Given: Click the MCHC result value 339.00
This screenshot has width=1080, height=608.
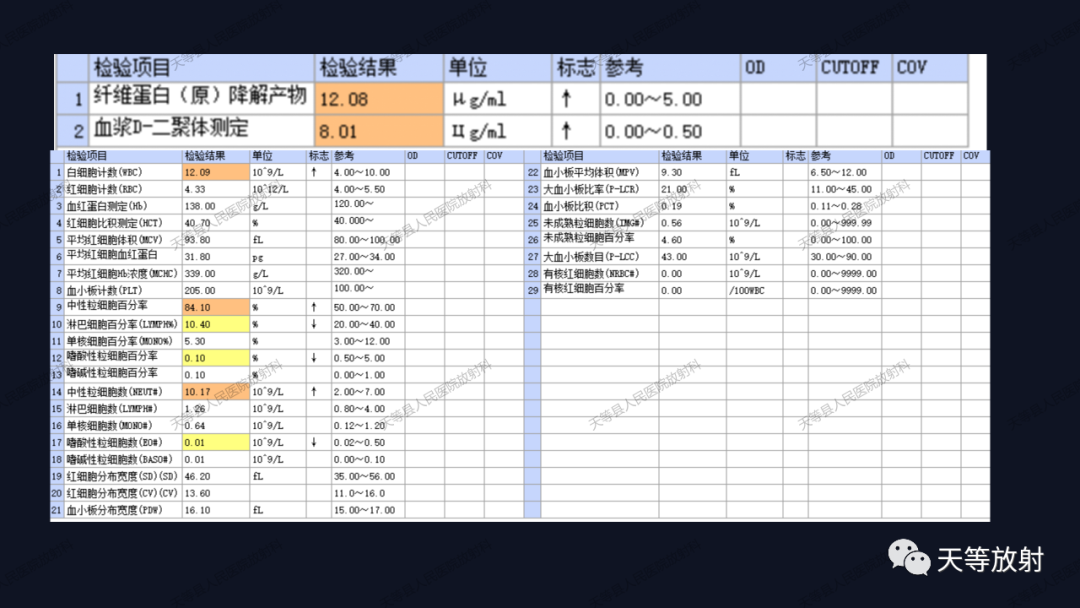Looking at the screenshot, I should [x=200, y=273].
